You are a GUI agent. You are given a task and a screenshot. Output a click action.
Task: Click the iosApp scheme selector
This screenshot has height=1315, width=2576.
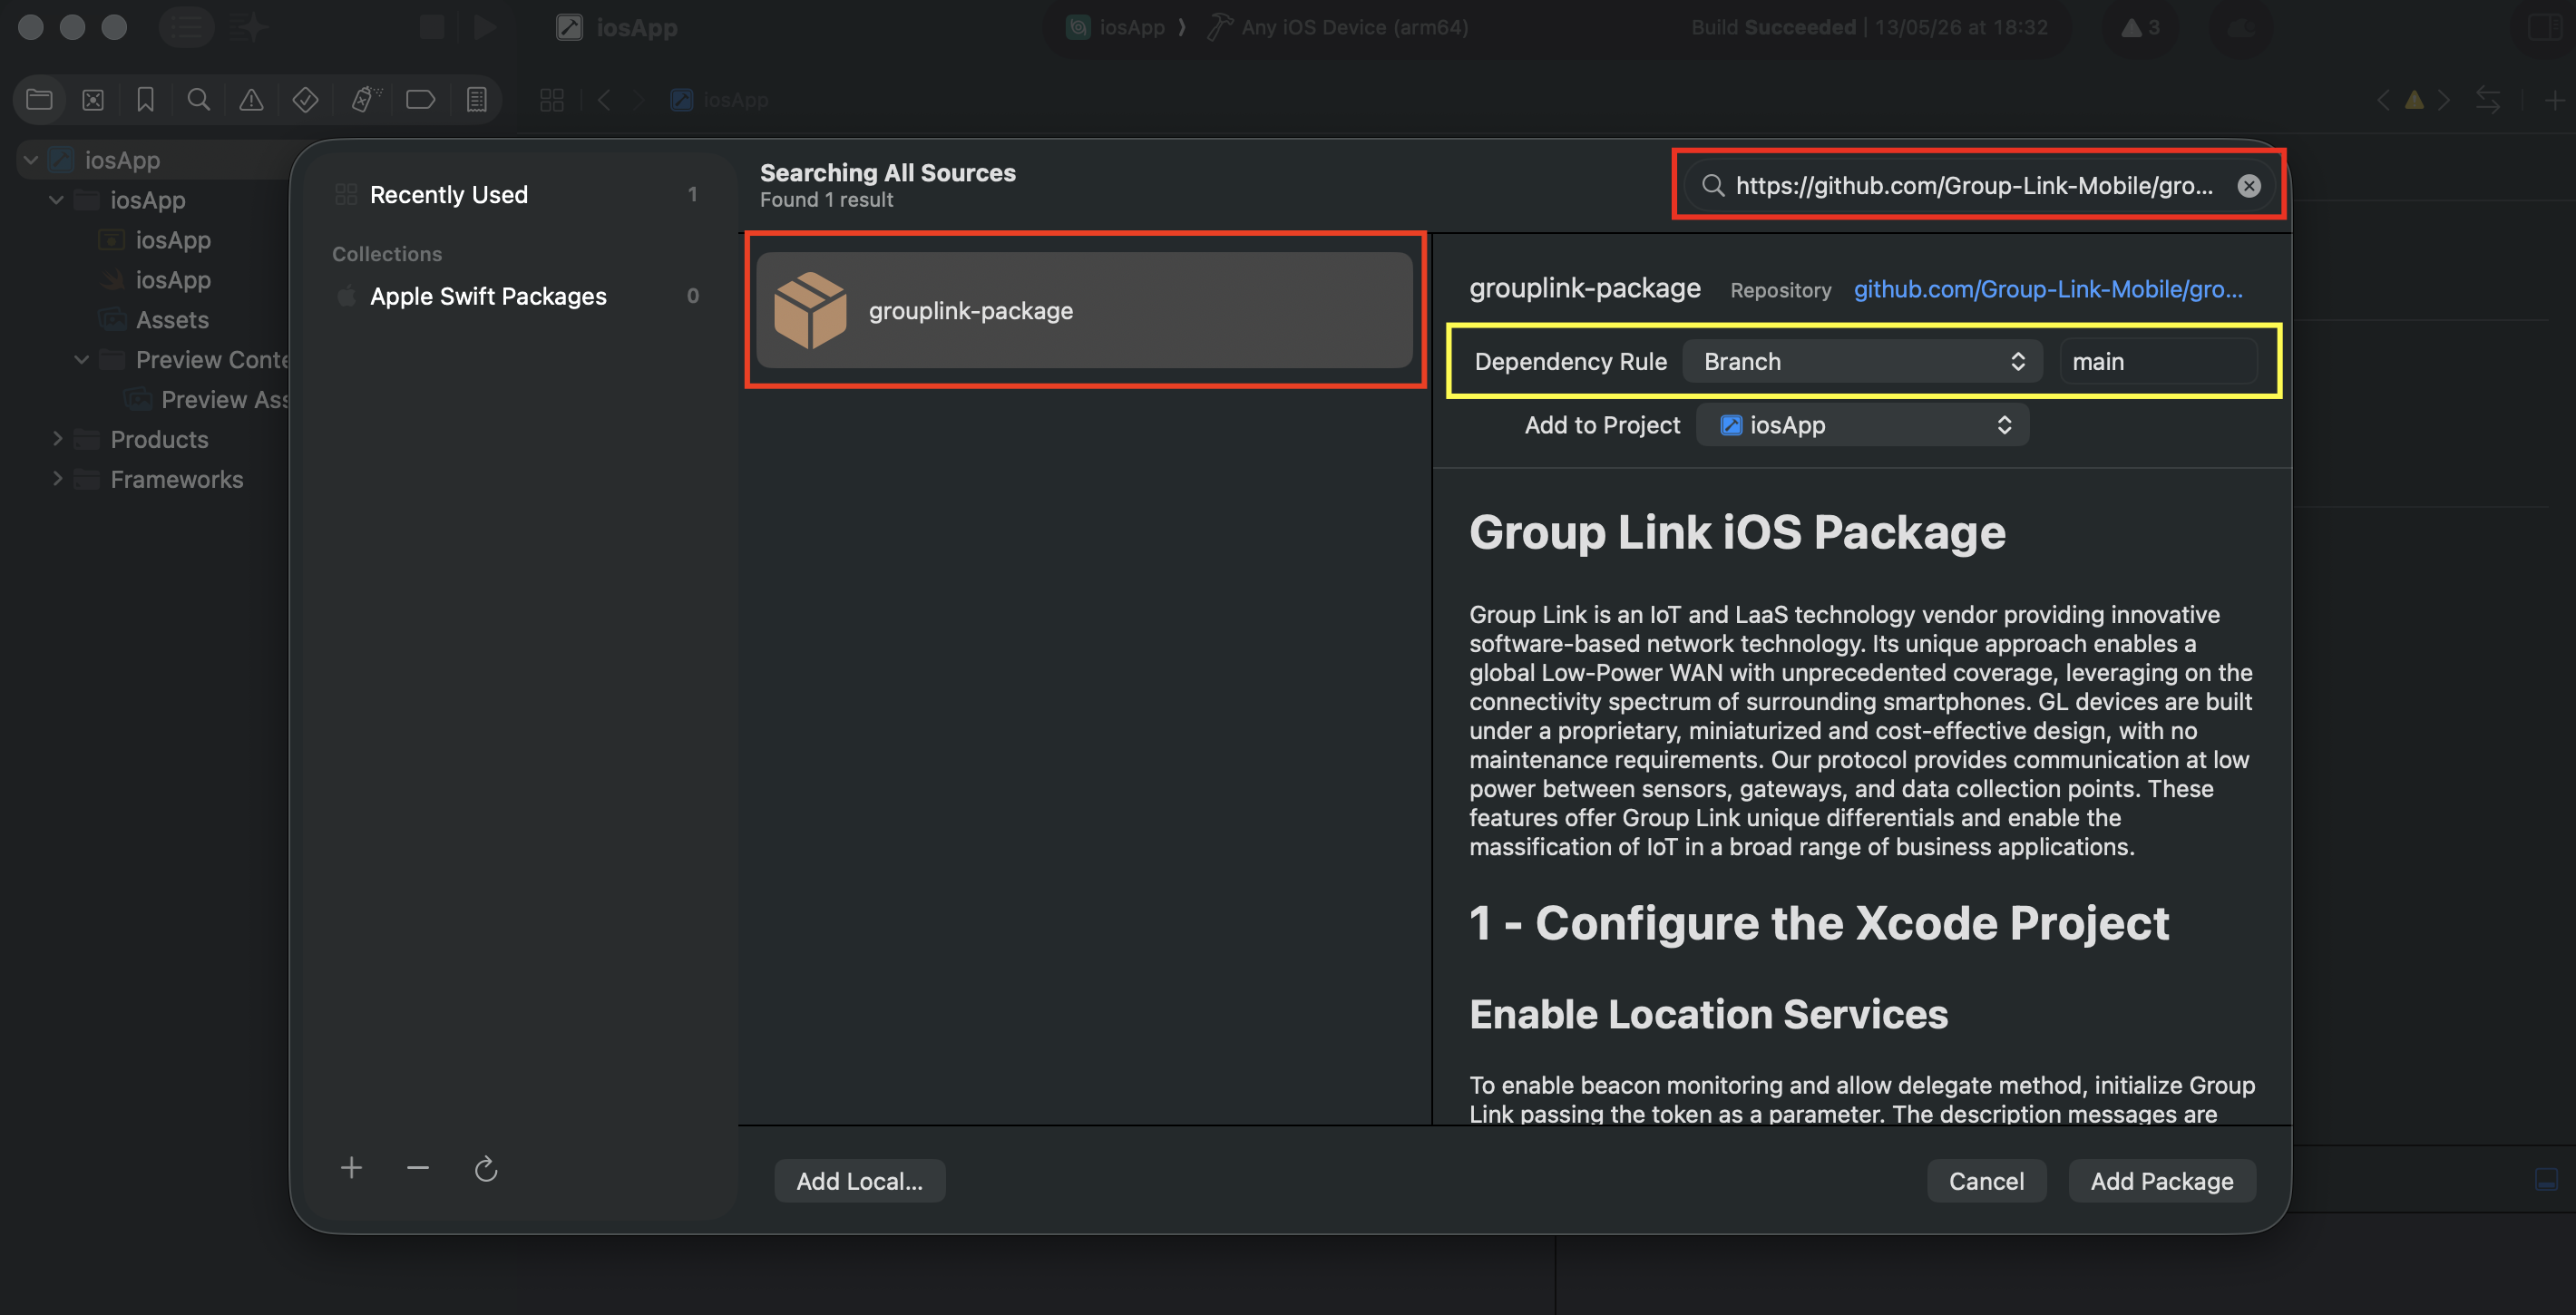coord(1116,27)
